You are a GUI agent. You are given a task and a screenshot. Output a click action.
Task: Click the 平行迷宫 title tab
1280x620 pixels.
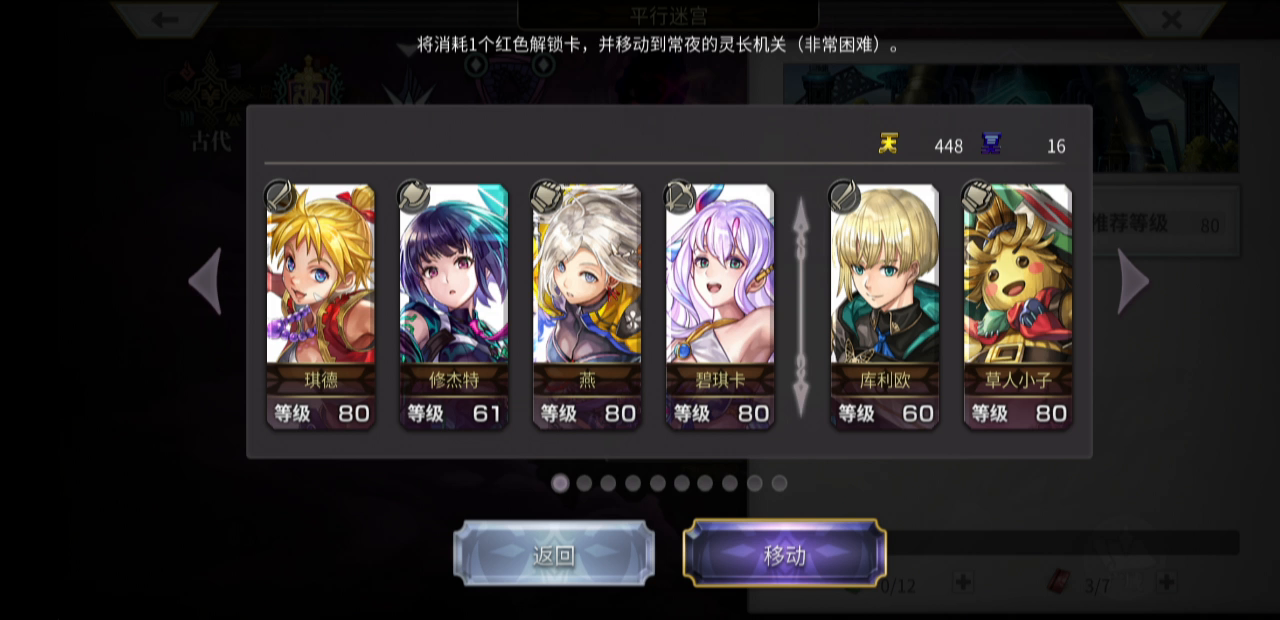(x=668, y=15)
